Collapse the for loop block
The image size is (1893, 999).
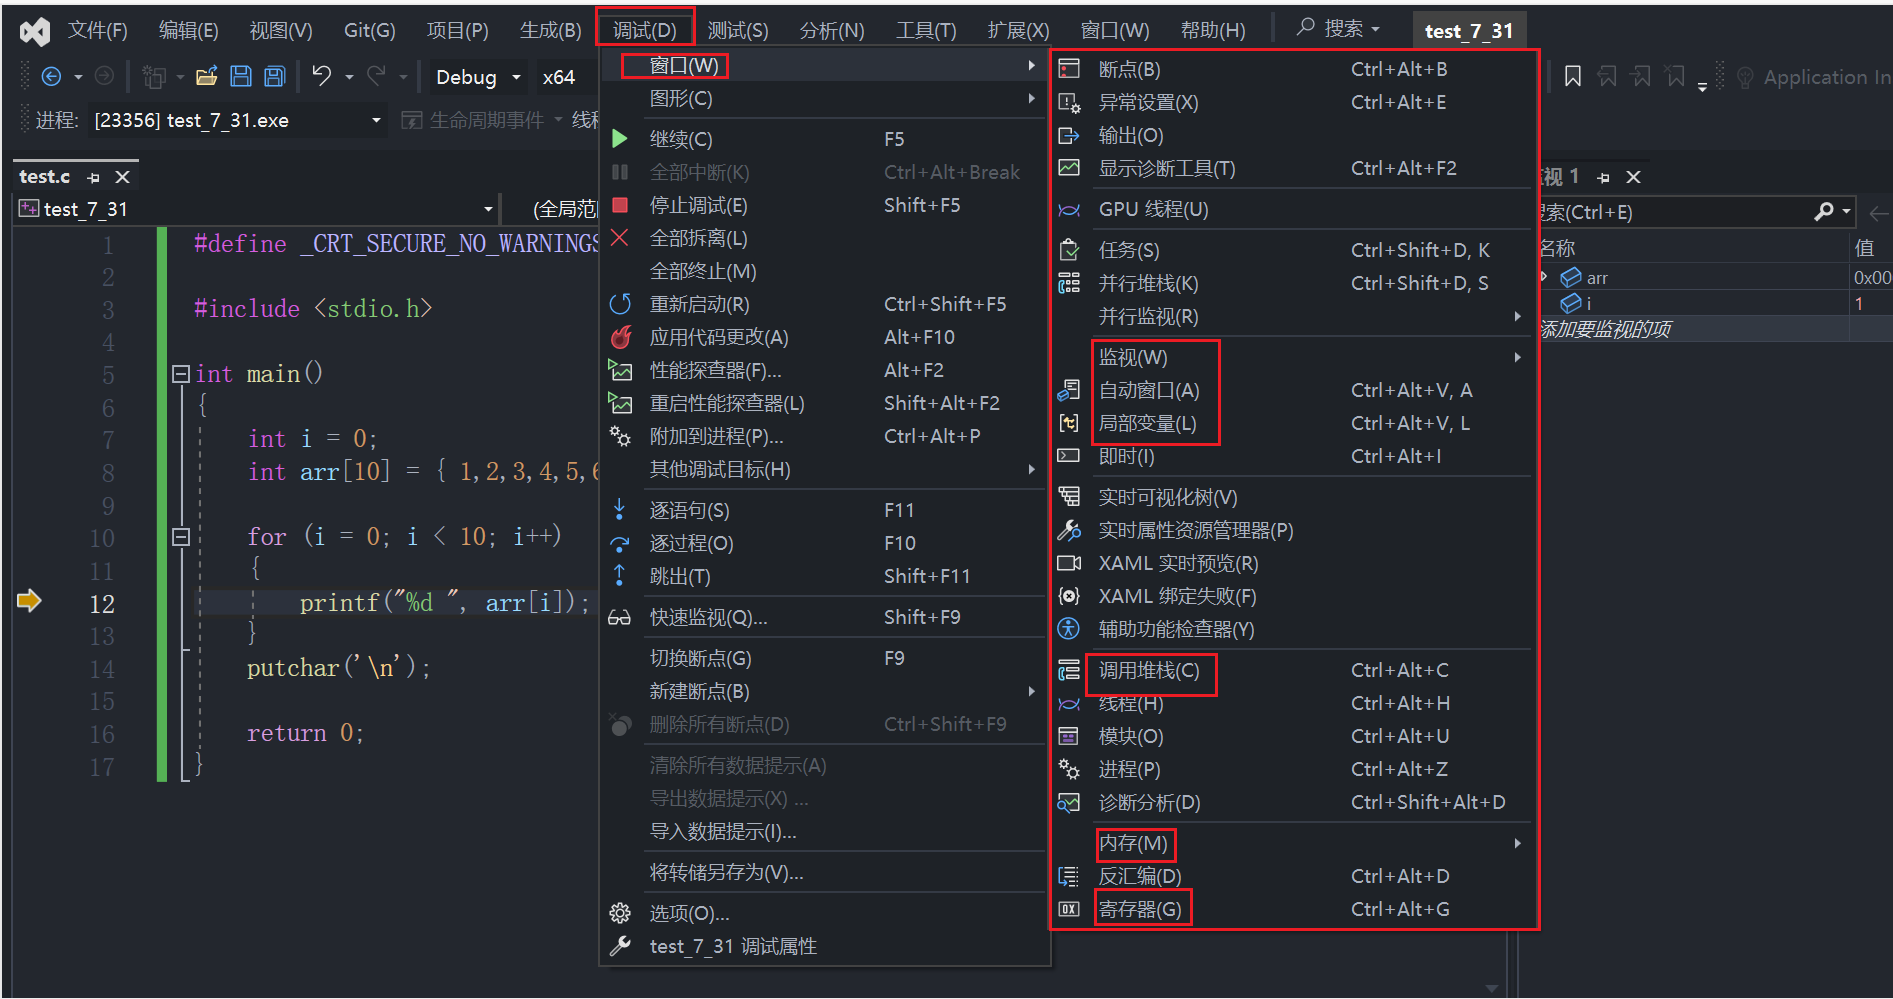coord(181,537)
